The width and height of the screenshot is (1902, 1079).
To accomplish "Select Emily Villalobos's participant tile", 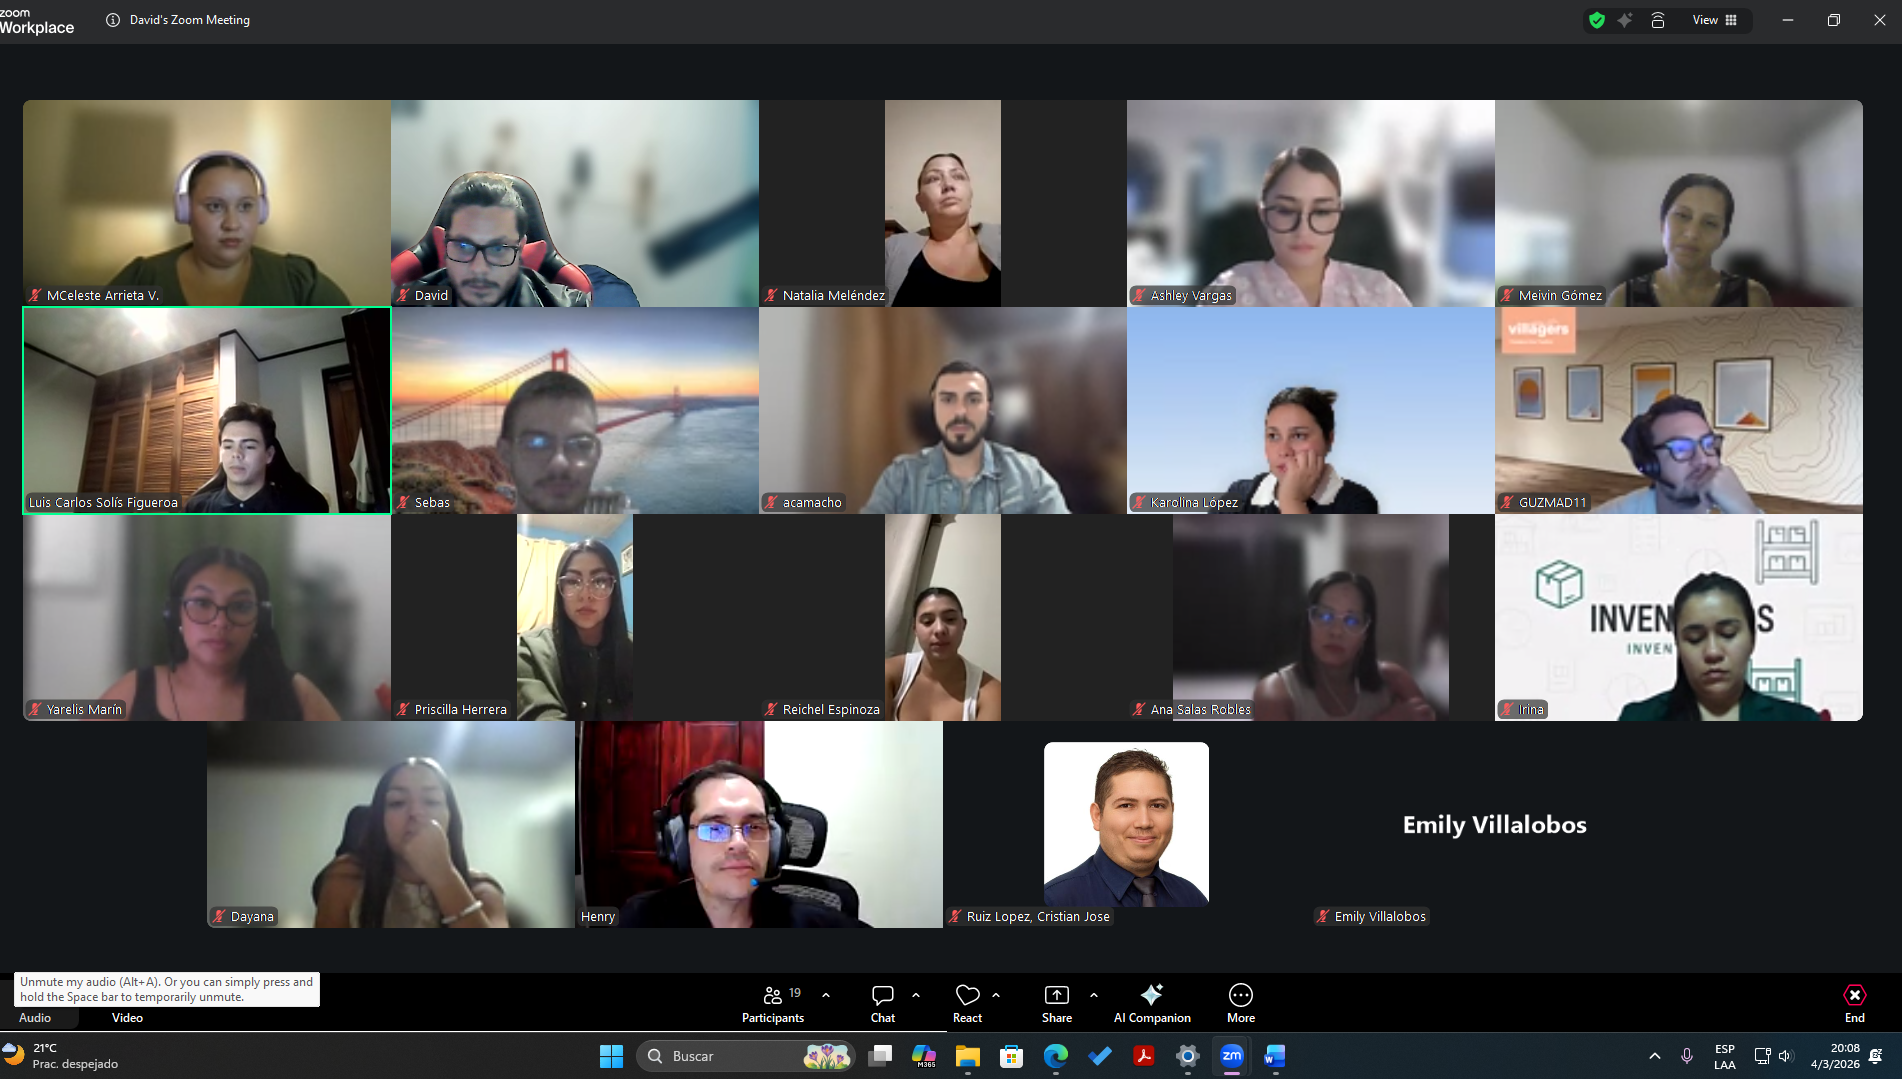I will click(1494, 824).
